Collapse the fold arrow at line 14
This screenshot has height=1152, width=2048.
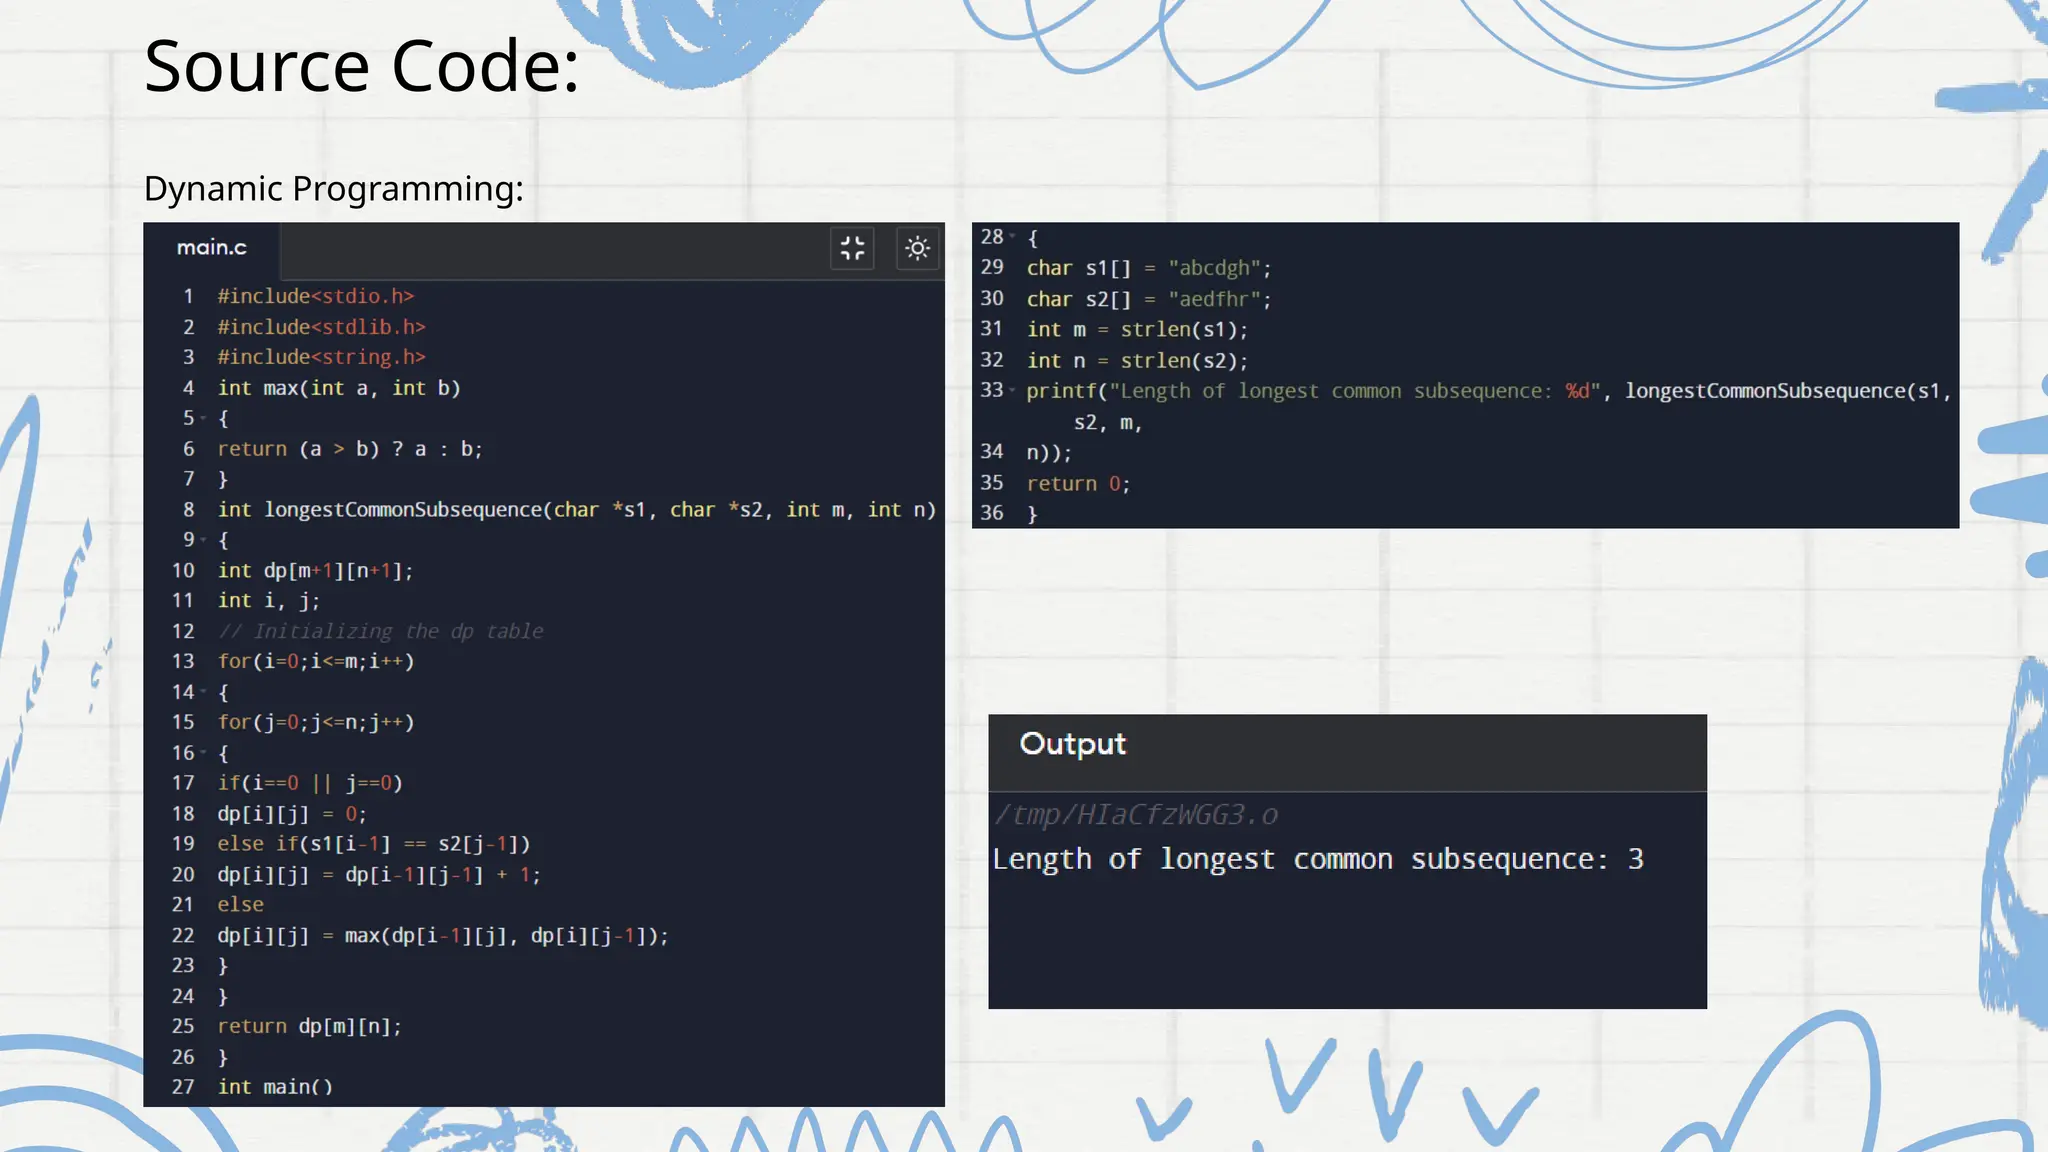pyautogui.click(x=204, y=692)
